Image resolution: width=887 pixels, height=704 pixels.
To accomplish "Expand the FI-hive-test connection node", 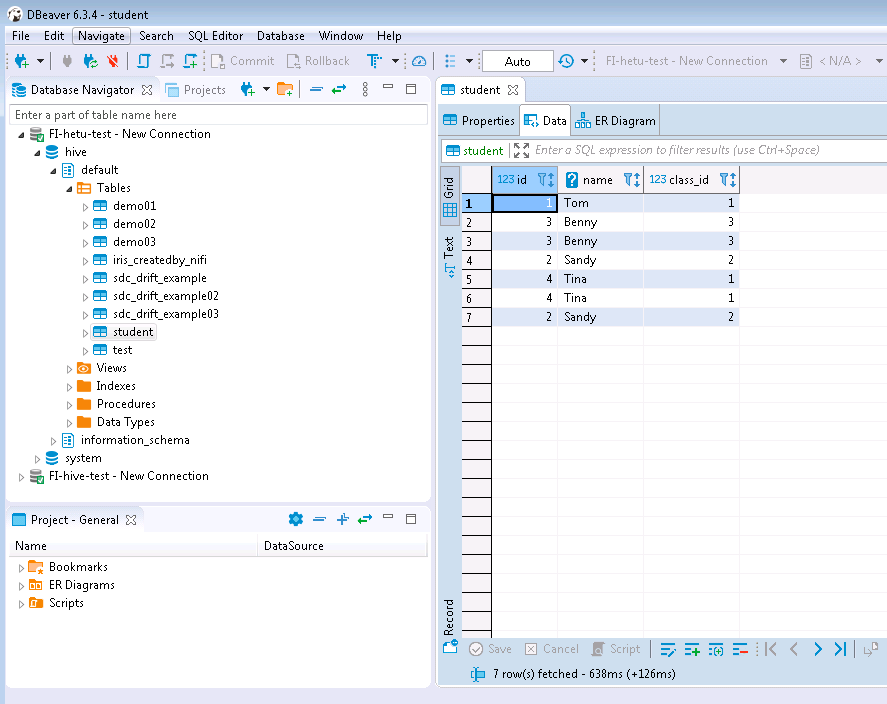I will (x=21, y=476).
